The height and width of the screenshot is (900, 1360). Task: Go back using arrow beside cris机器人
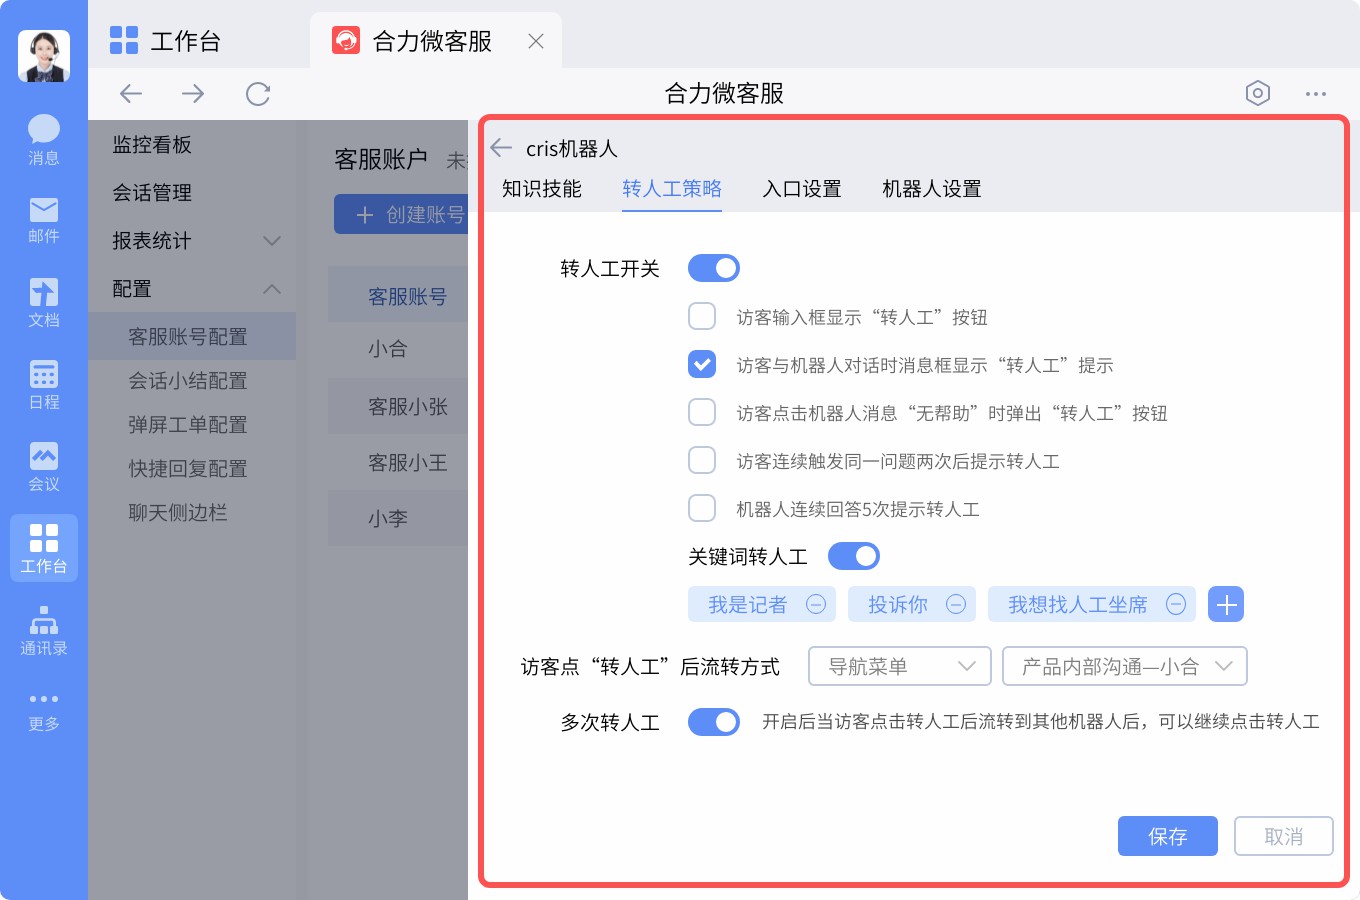(501, 148)
